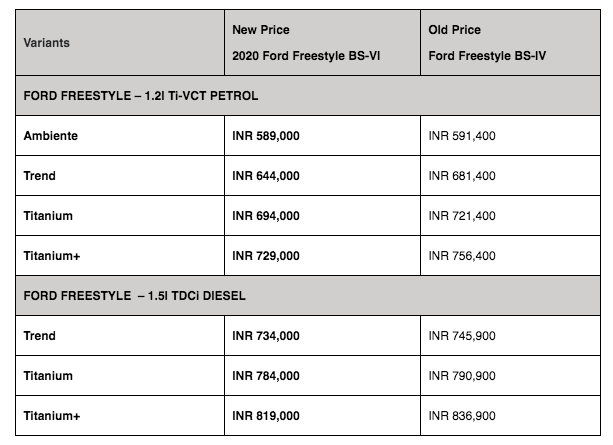This screenshot has height=445, width=613.
Task: Select the INR 644,000 price cell
Action: pyautogui.click(x=265, y=176)
